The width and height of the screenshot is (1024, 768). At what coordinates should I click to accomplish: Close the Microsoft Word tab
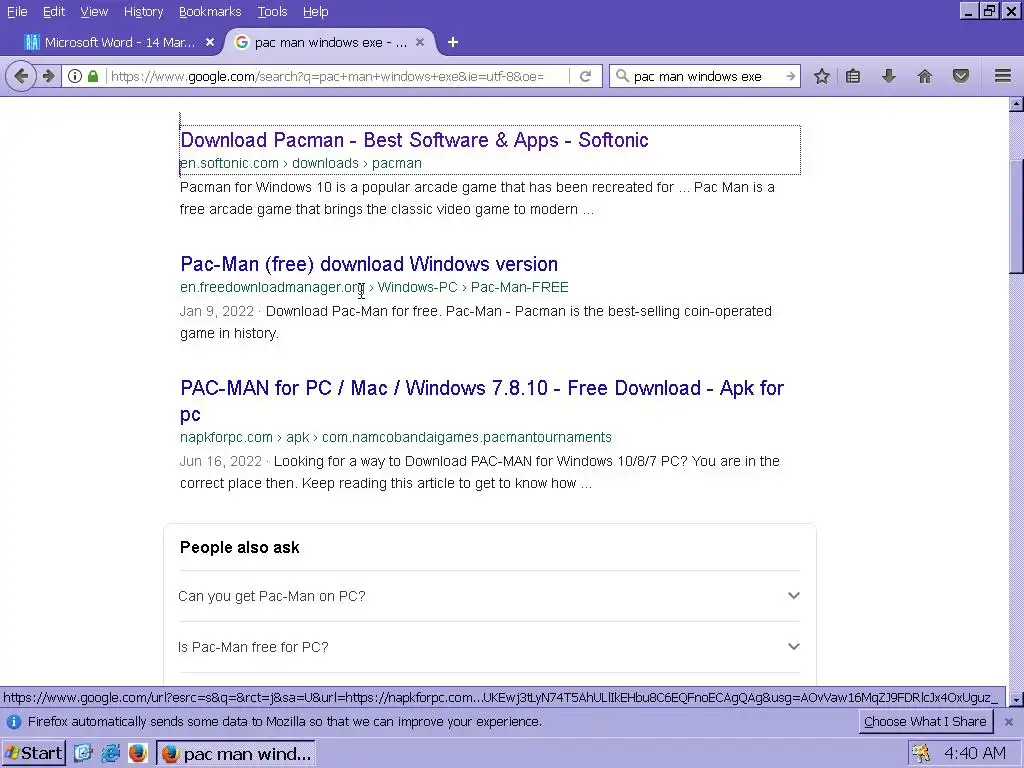210,42
